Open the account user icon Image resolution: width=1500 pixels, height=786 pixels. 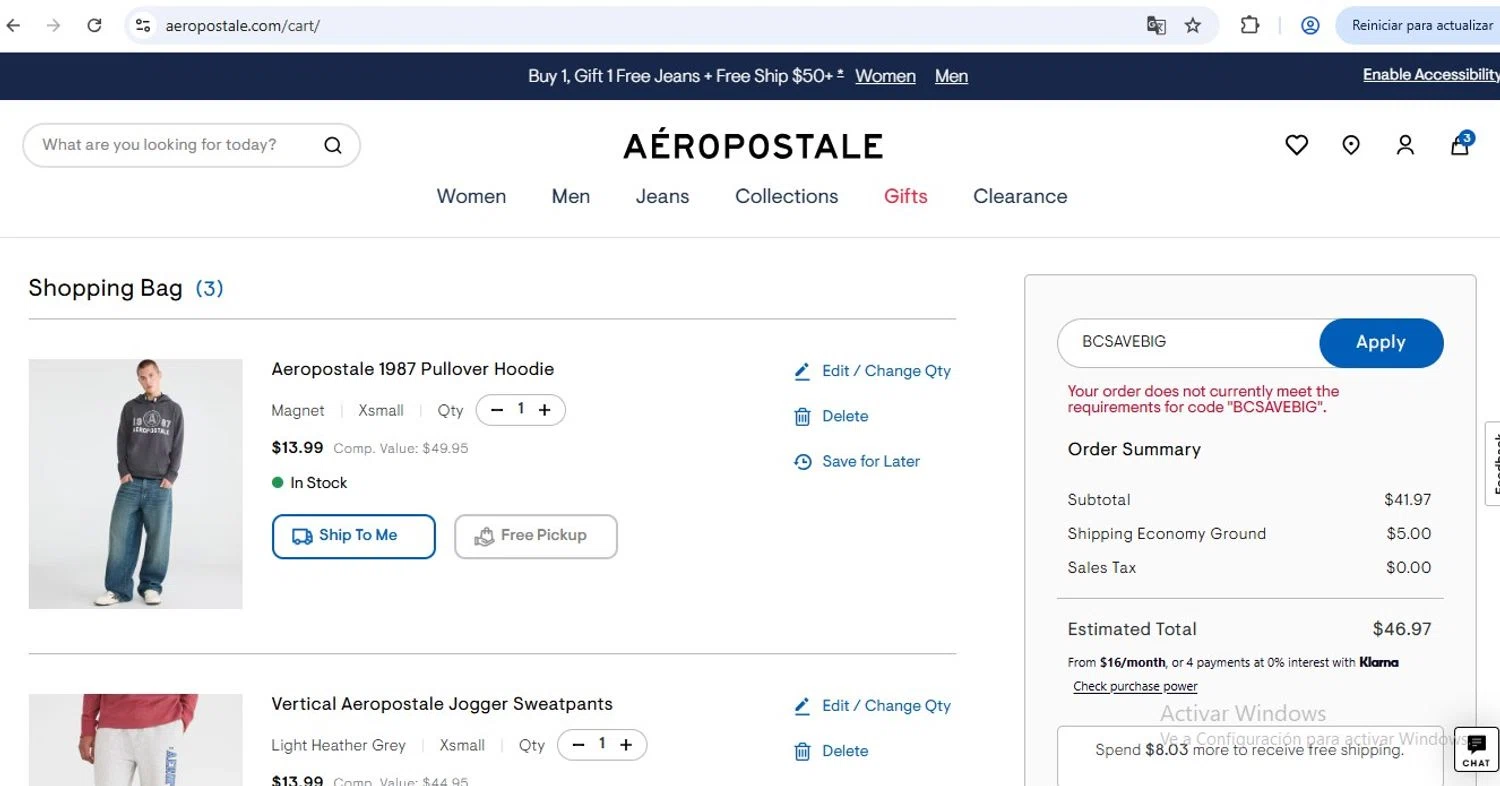pos(1405,145)
